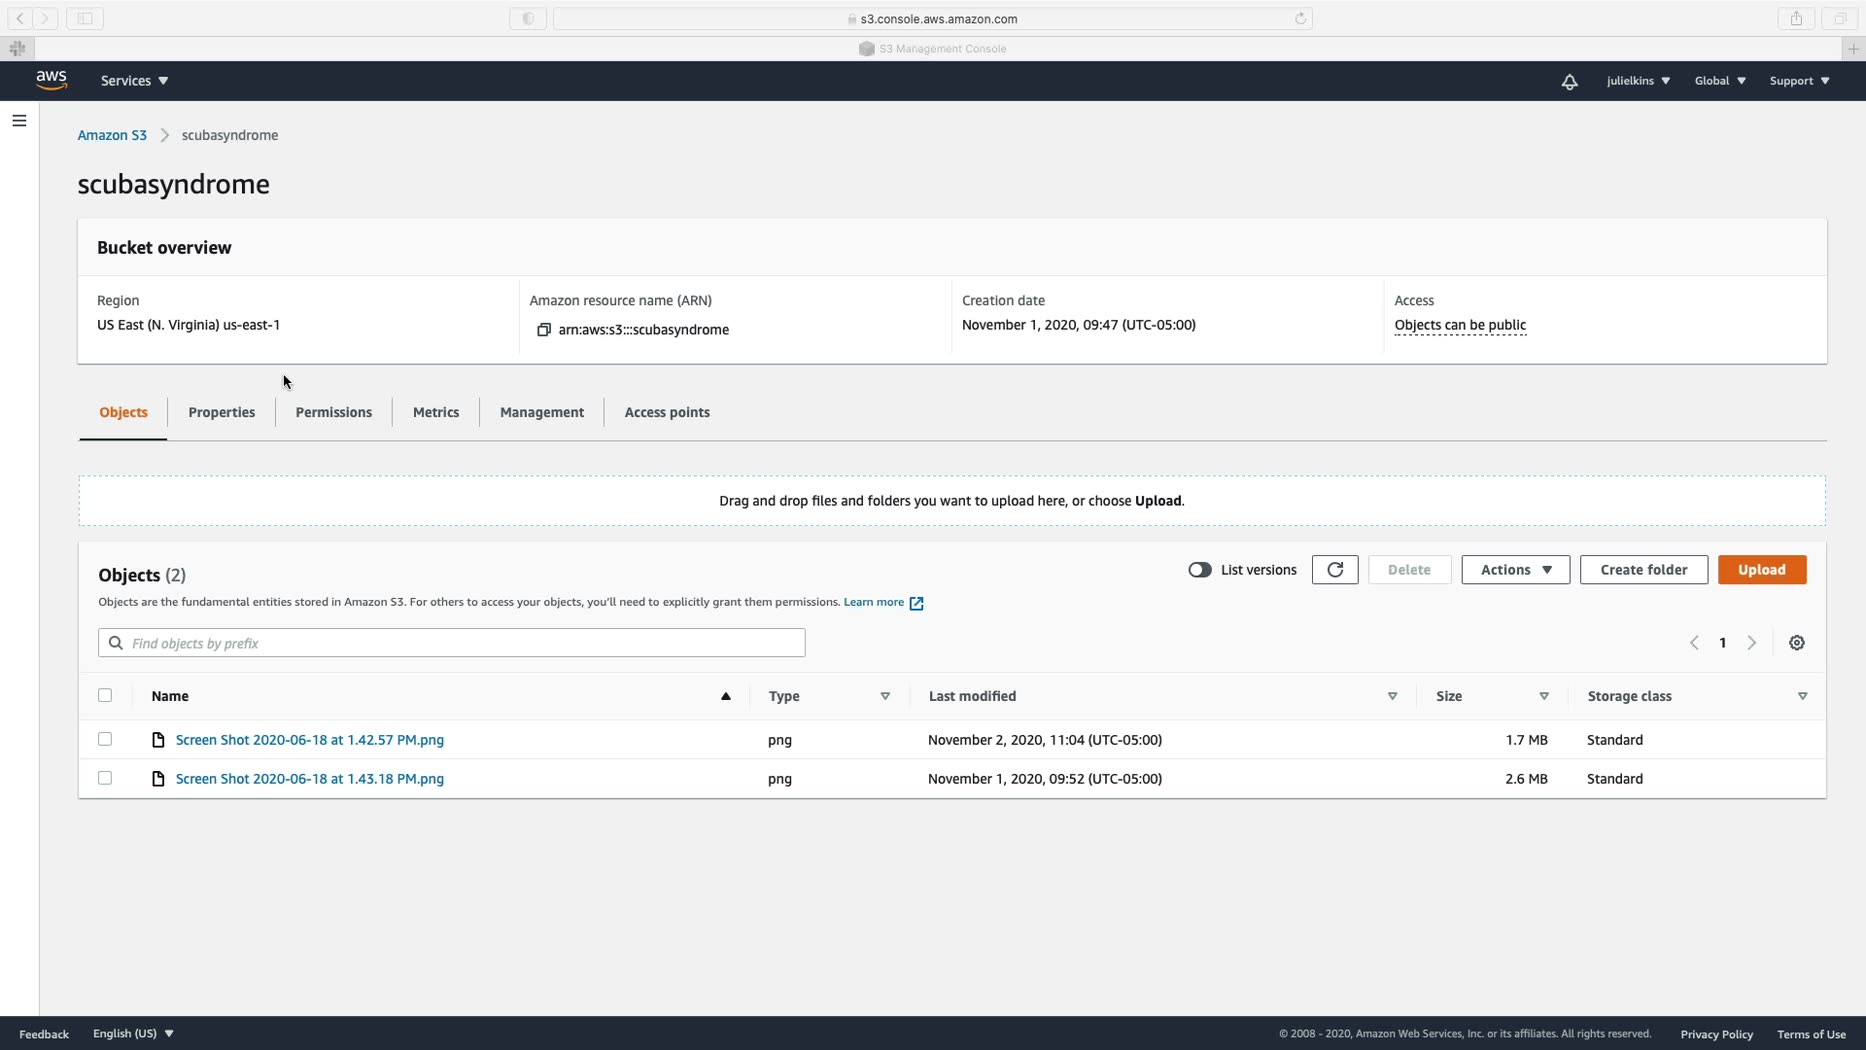Image resolution: width=1866 pixels, height=1050 pixels.
Task: Check the 1.42.57 PM screenshot row
Action: (105, 739)
